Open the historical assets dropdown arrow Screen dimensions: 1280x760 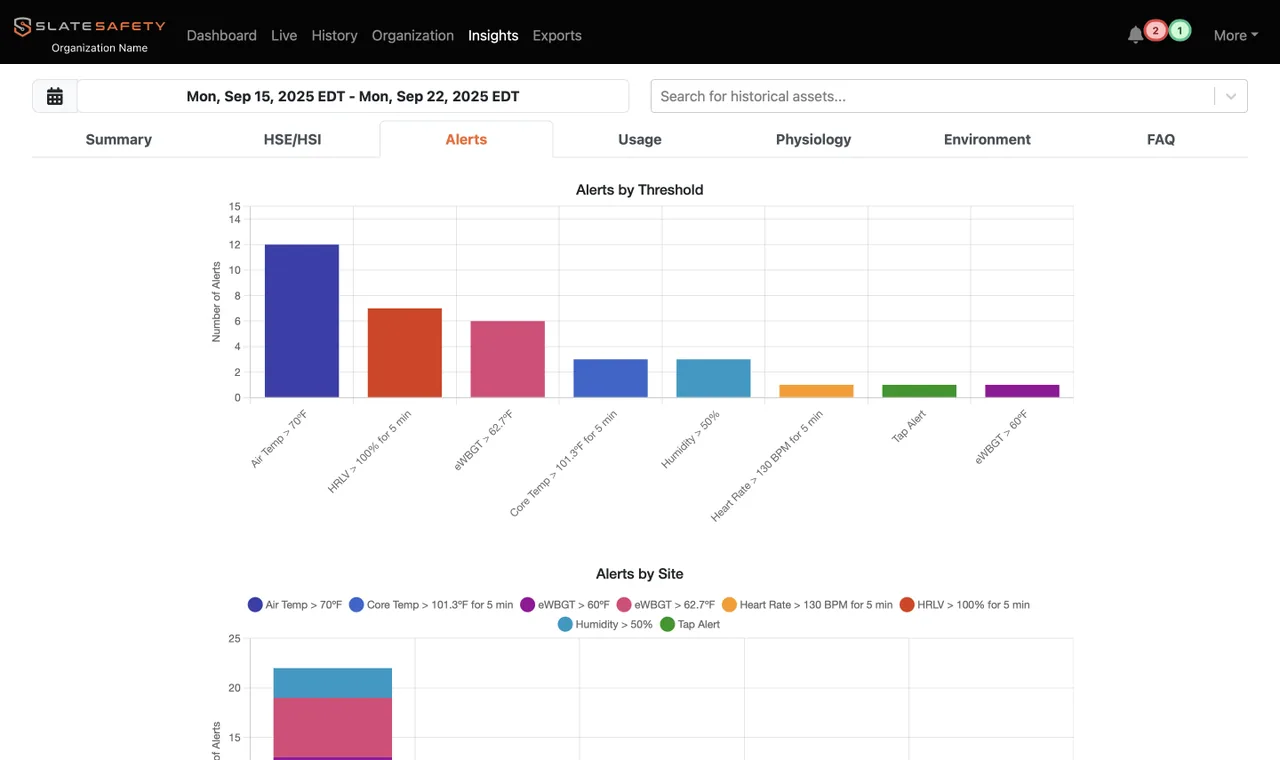1231,96
